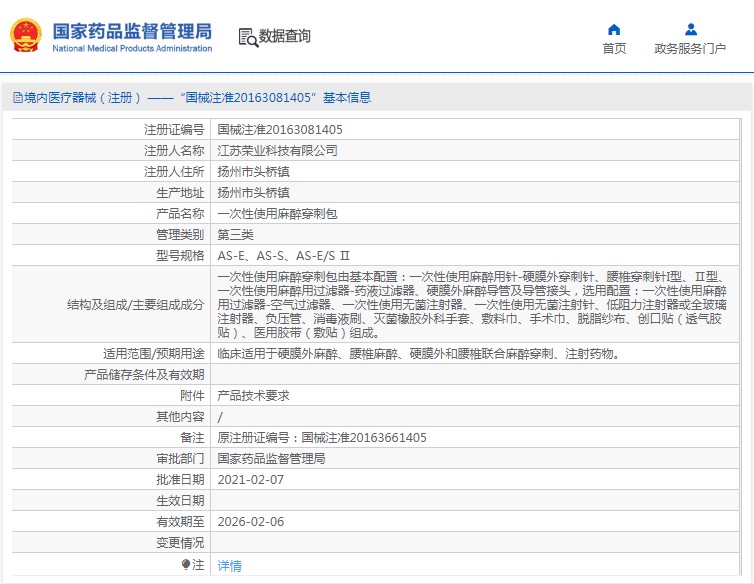Click the document icon before 境内医疗器械
Viewport: 754px width, 584px height.
[18, 98]
